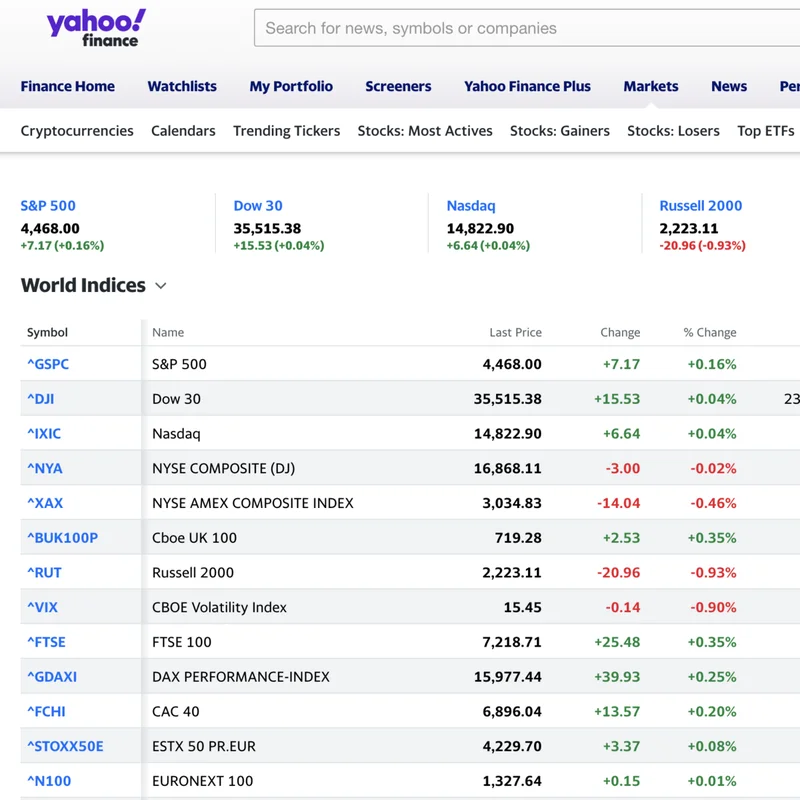The width and height of the screenshot is (800, 800).
Task: Open the Cryptocurrencies tab
Action: pyautogui.click(x=75, y=131)
